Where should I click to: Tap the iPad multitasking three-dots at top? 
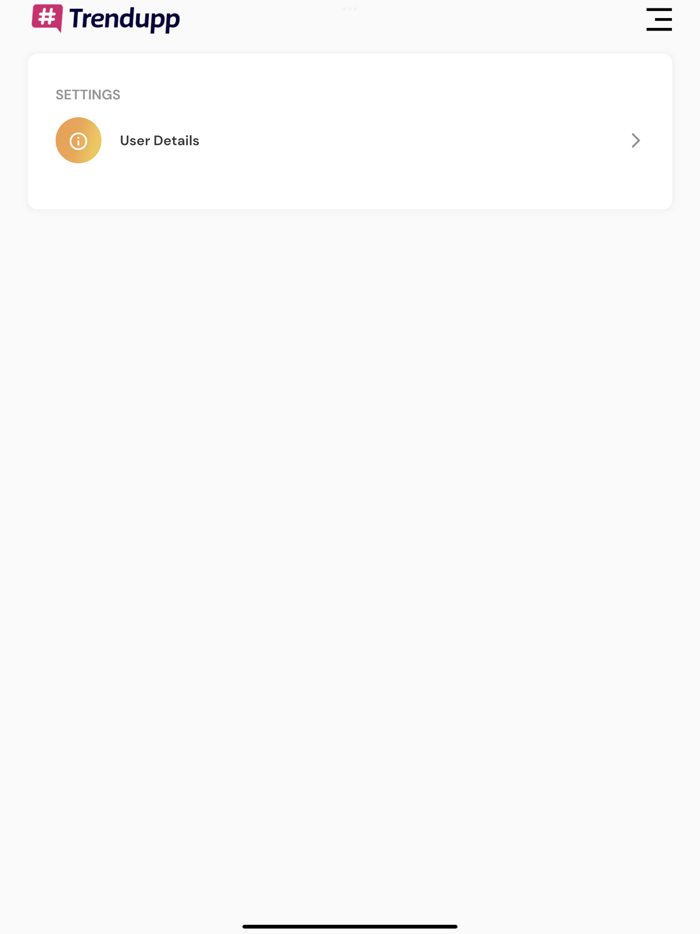(x=350, y=9)
